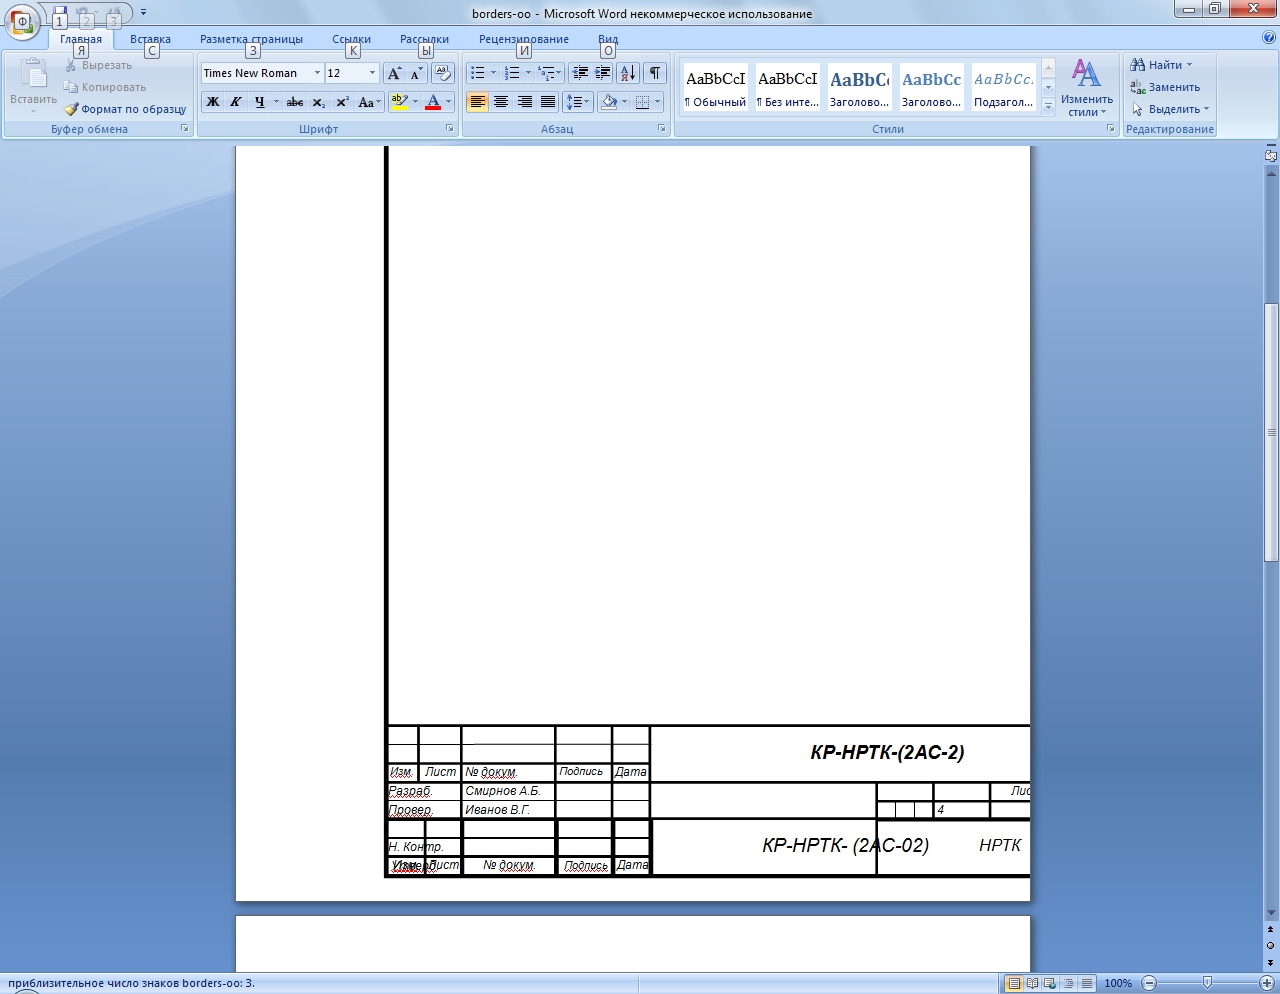Open the font size 12 dropdown
Viewport: 1280px width, 994px height.
pos(372,73)
